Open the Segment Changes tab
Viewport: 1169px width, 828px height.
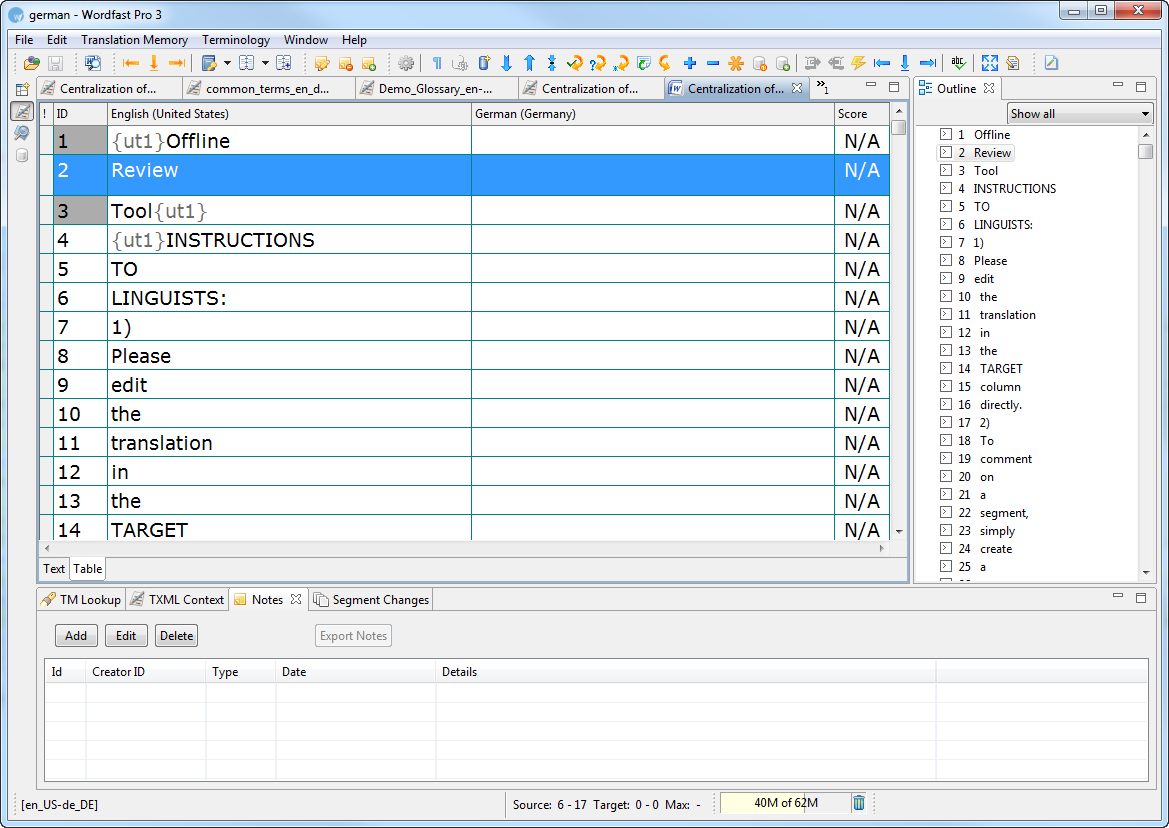click(371, 600)
